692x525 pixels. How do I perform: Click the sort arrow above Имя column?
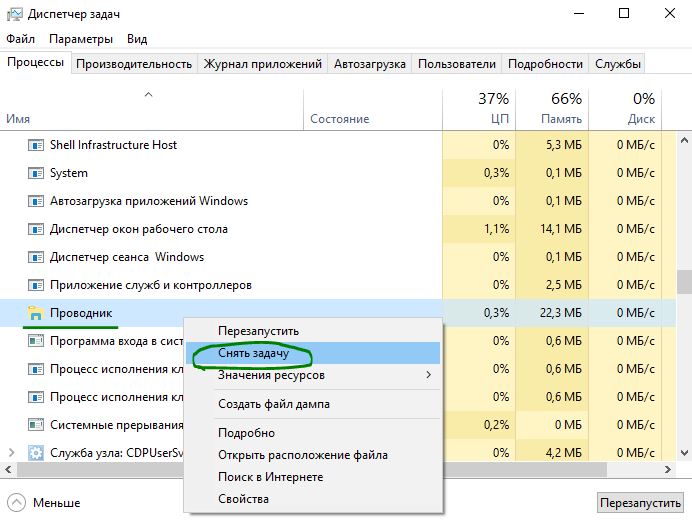point(149,94)
